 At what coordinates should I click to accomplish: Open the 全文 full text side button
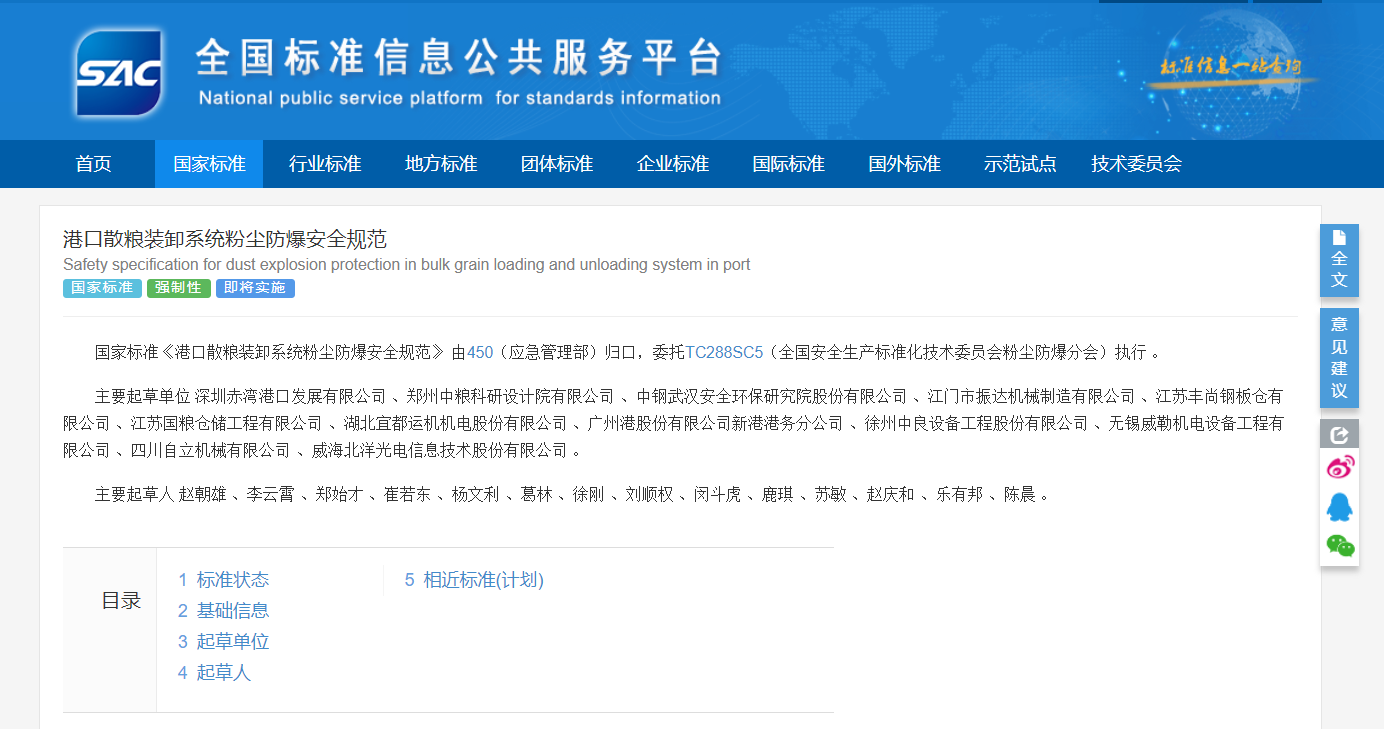(1340, 260)
